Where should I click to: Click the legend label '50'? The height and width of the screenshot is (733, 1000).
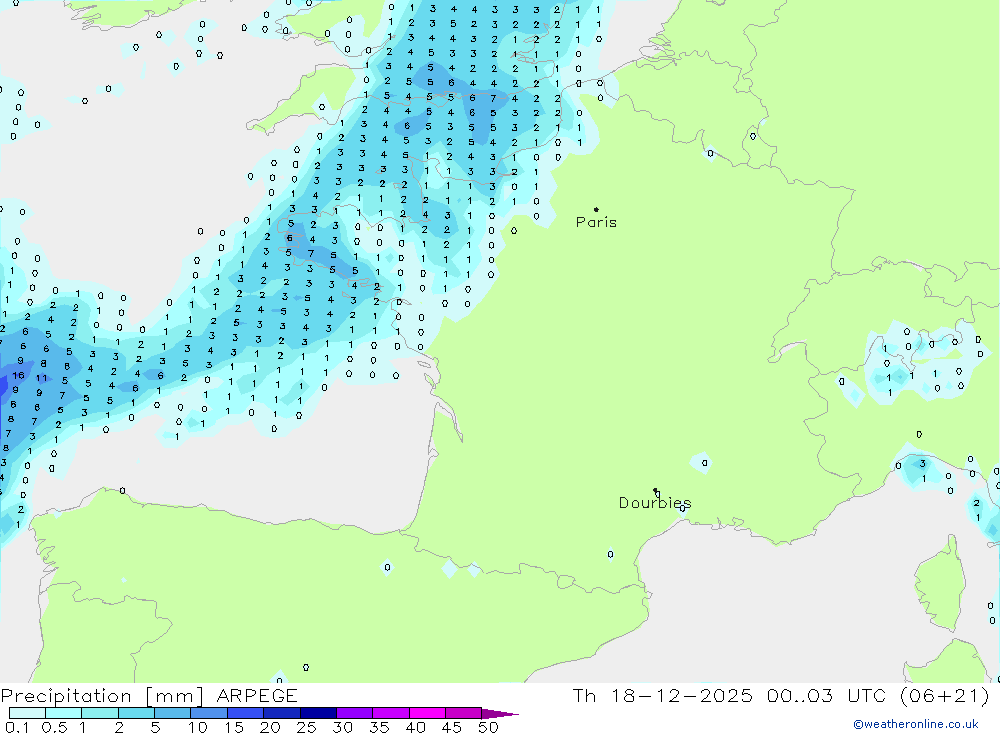click(488, 727)
